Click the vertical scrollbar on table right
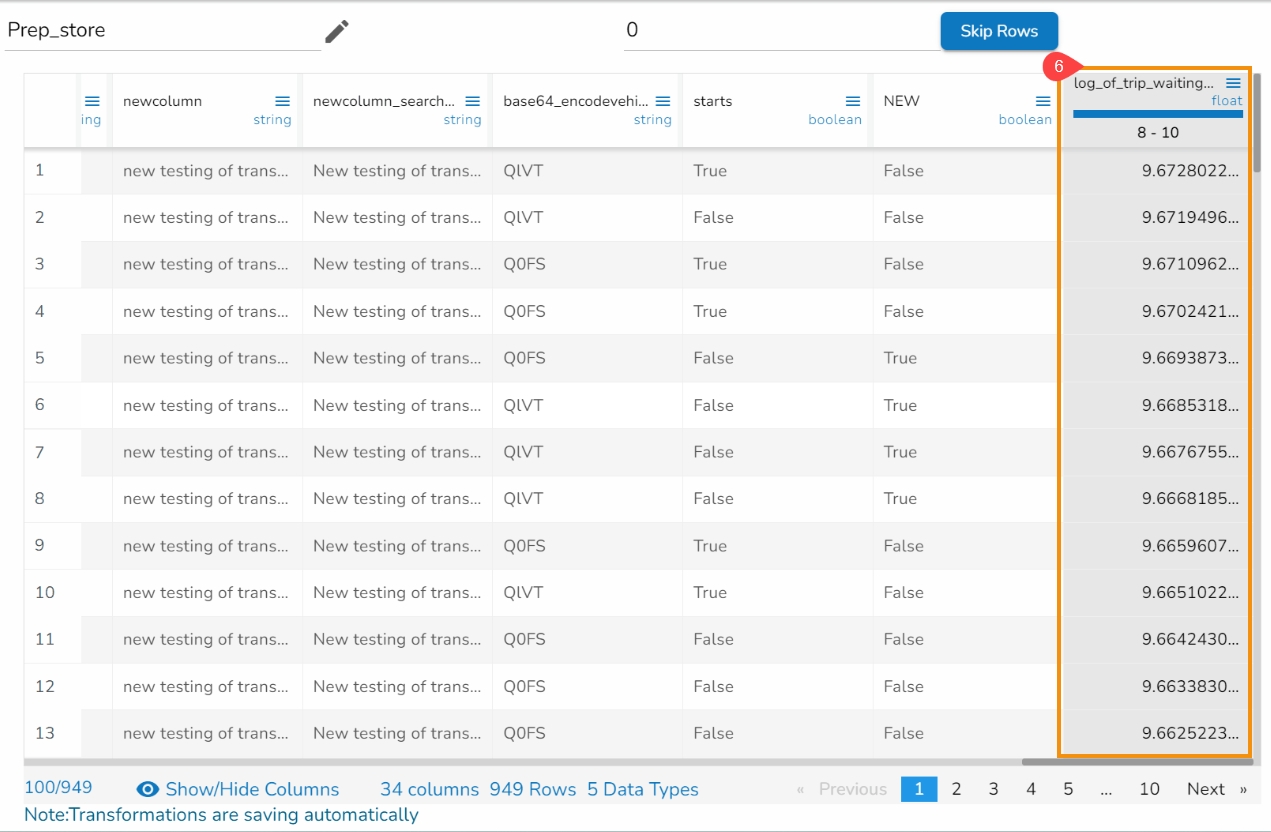 (1257, 125)
